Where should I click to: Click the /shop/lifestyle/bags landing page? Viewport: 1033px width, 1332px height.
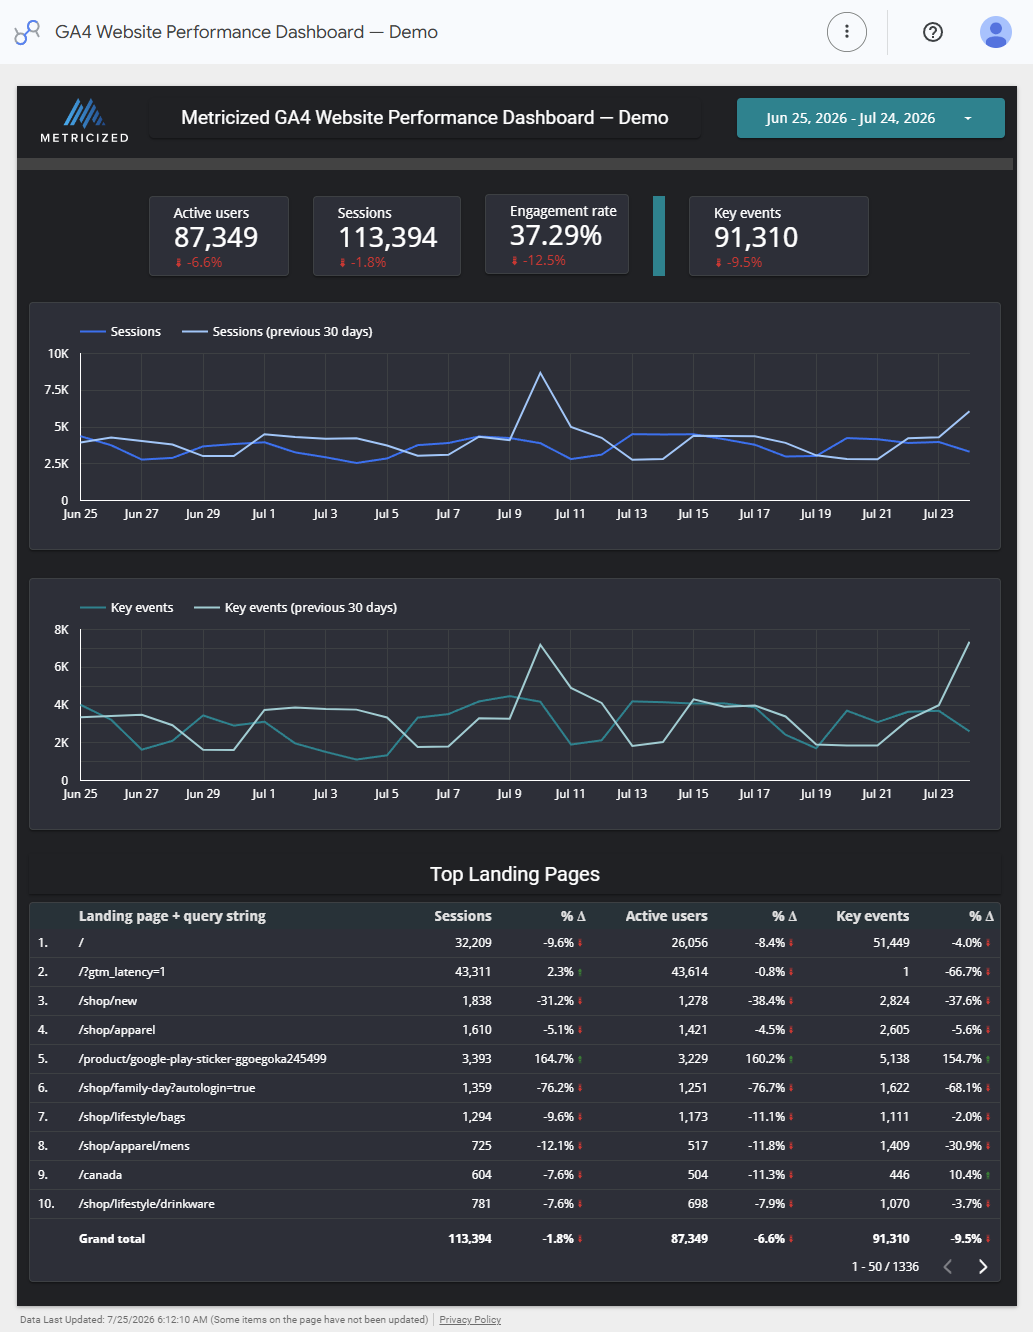pos(132,1117)
